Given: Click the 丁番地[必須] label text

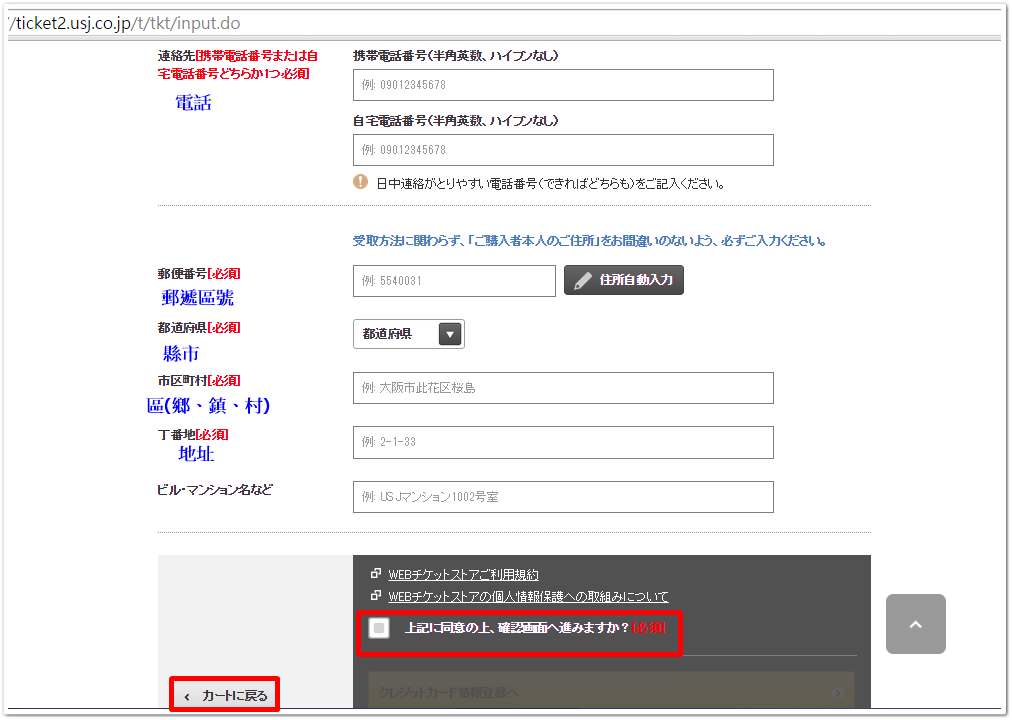Looking at the screenshot, I should coord(193,435).
